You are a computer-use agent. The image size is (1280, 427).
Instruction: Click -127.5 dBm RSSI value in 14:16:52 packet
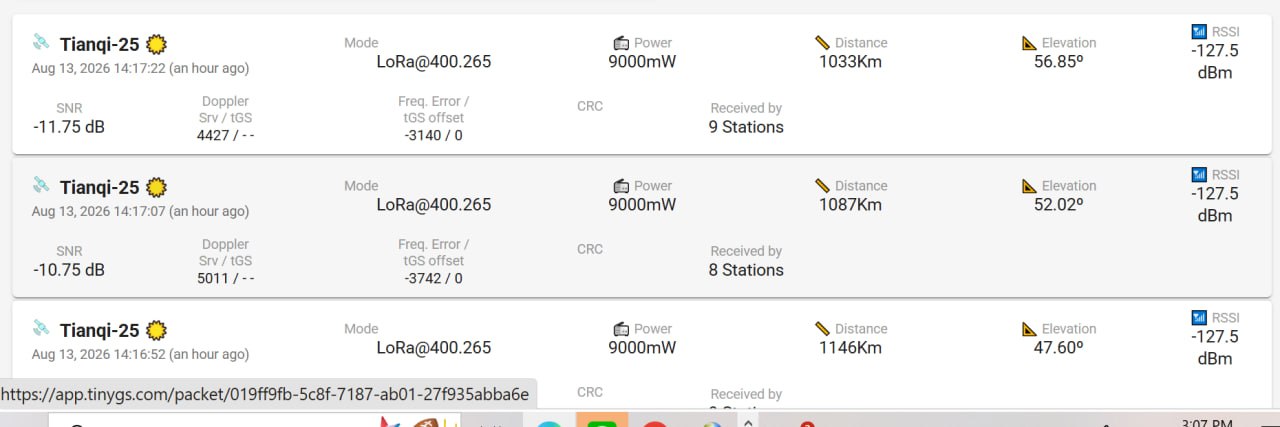(x=1215, y=348)
